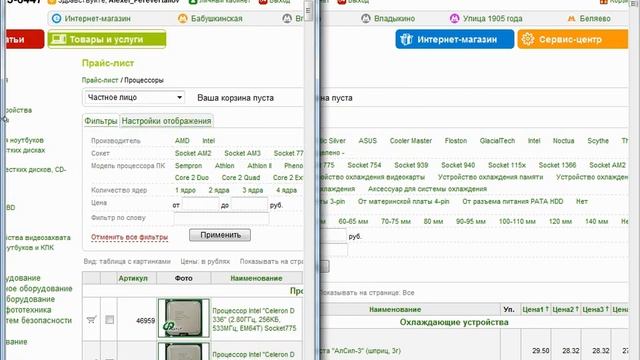The height and width of the screenshot is (360, 640).
Task: Click Улица 1905 года metro icon
Action: point(454,18)
